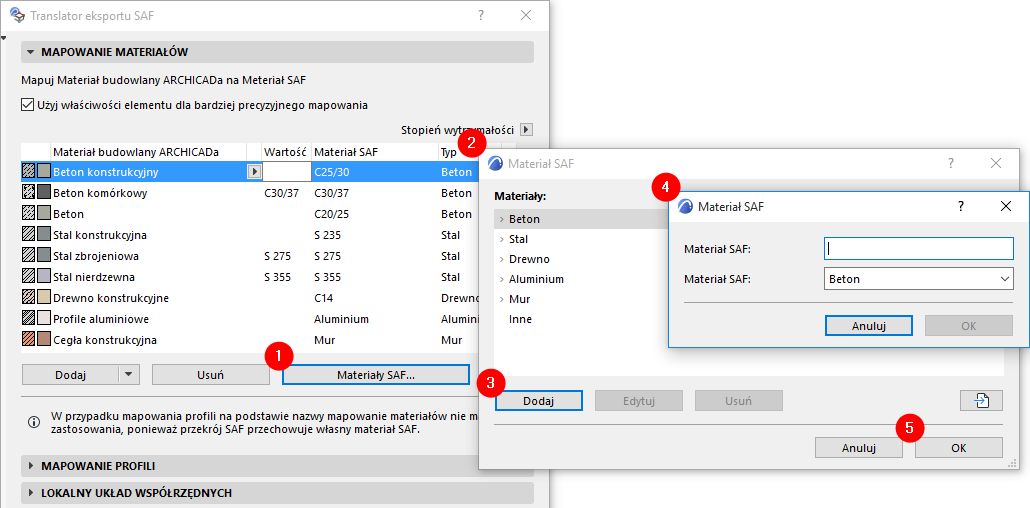Viewport: 1030px width, 508px height.
Task: Open the arrow popup in Beton konstrukcyjny row
Action: coord(253,172)
